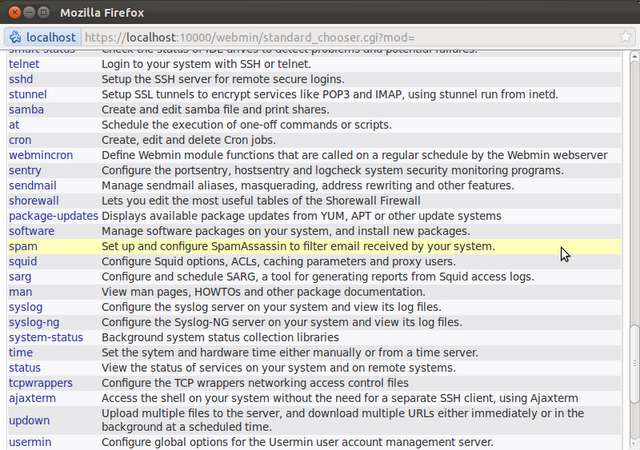640x450 pixels.
Task: Close the Mozilla Firefox window
Action: pos(15,12)
